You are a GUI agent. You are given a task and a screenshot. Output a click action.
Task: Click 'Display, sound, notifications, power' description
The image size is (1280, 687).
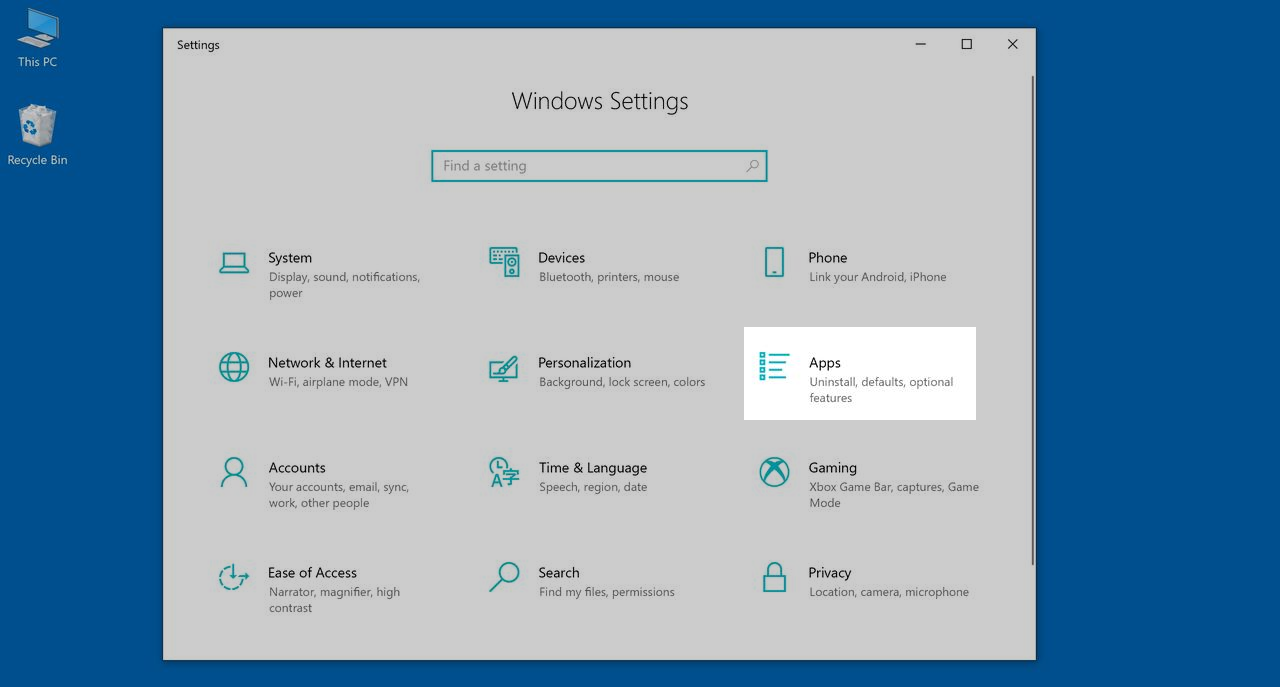344,285
